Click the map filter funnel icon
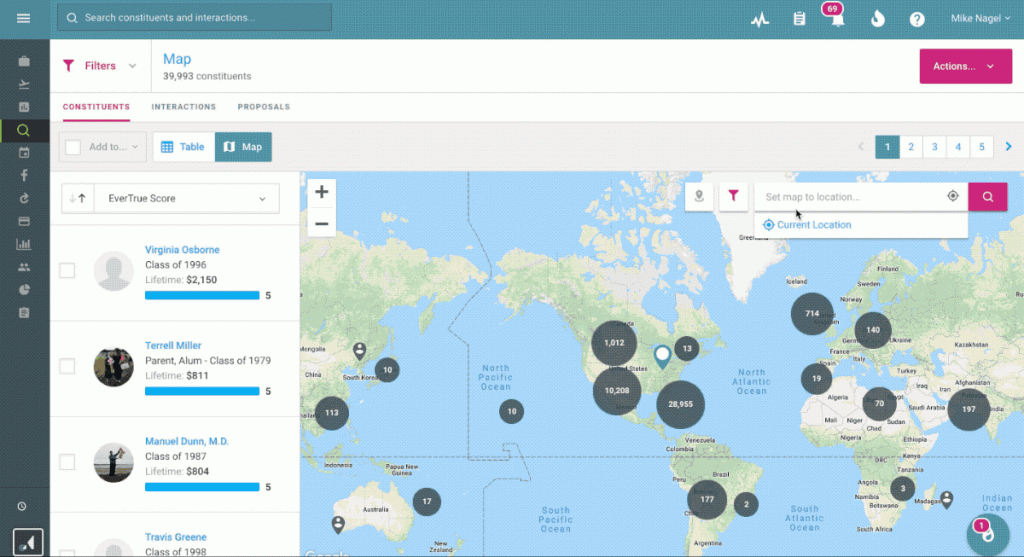Image resolution: width=1024 pixels, height=557 pixels. (x=733, y=197)
